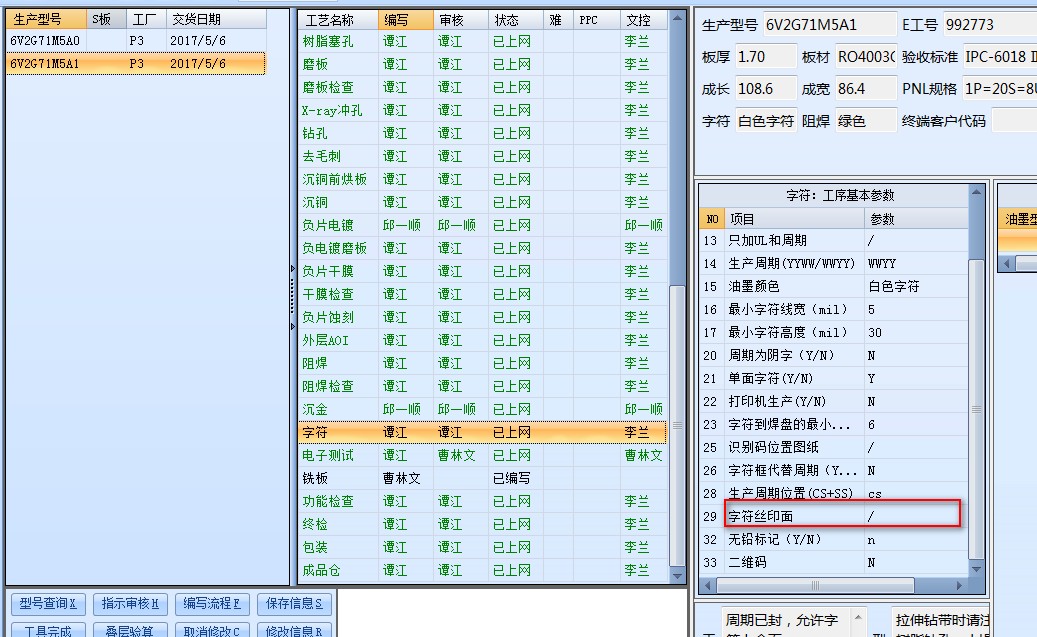Screen dimensions: 1037x637
Task: Select the 沉铜前烘板 process row
Action: pos(483,179)
